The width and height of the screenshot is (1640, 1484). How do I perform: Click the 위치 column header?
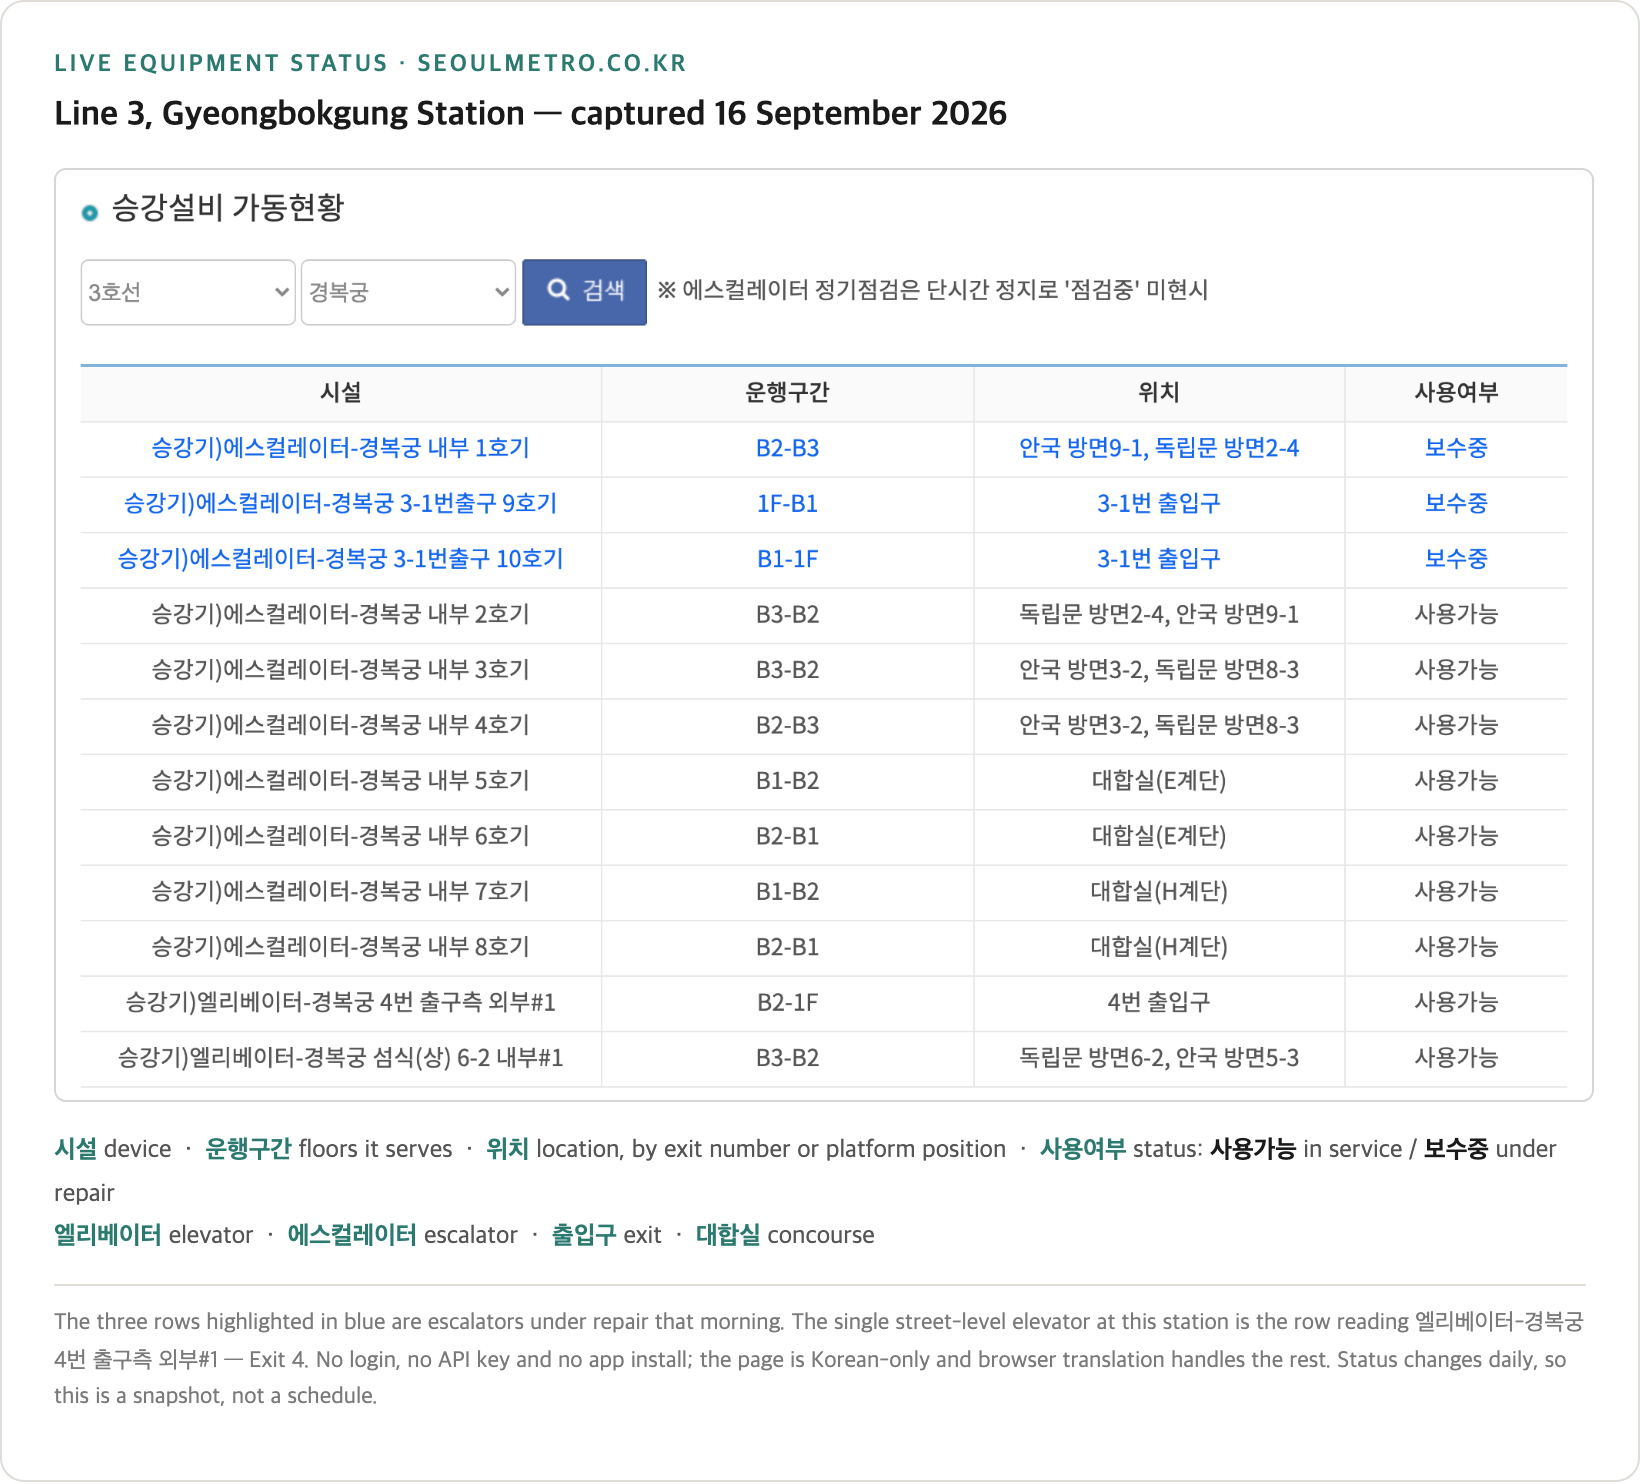(x=1159, y=393)
